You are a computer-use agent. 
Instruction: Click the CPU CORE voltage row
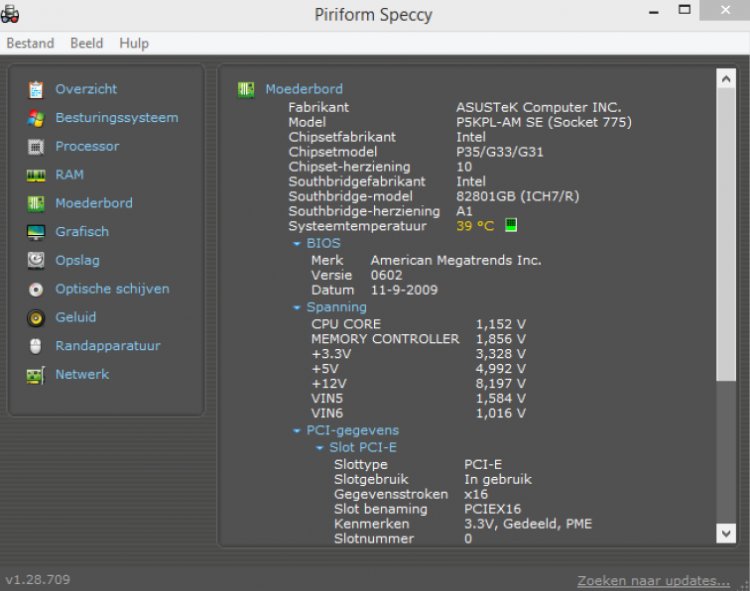419,324
